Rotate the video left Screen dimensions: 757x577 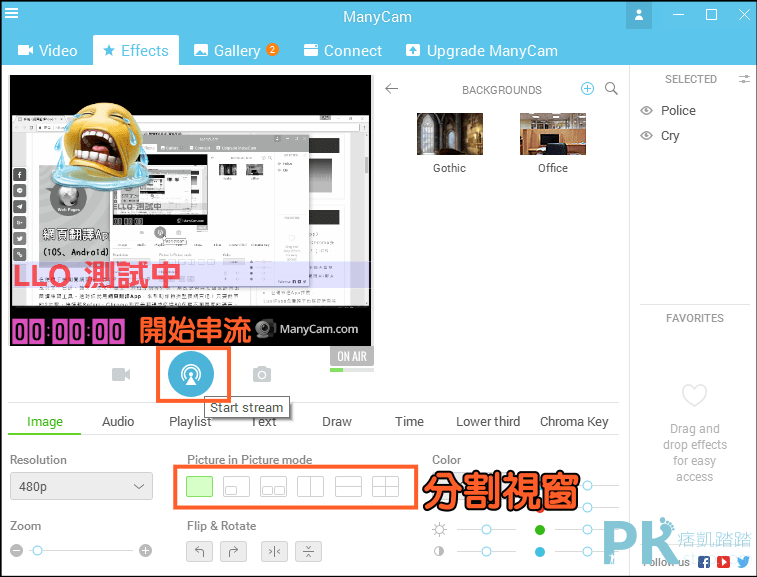pos(199,551)
